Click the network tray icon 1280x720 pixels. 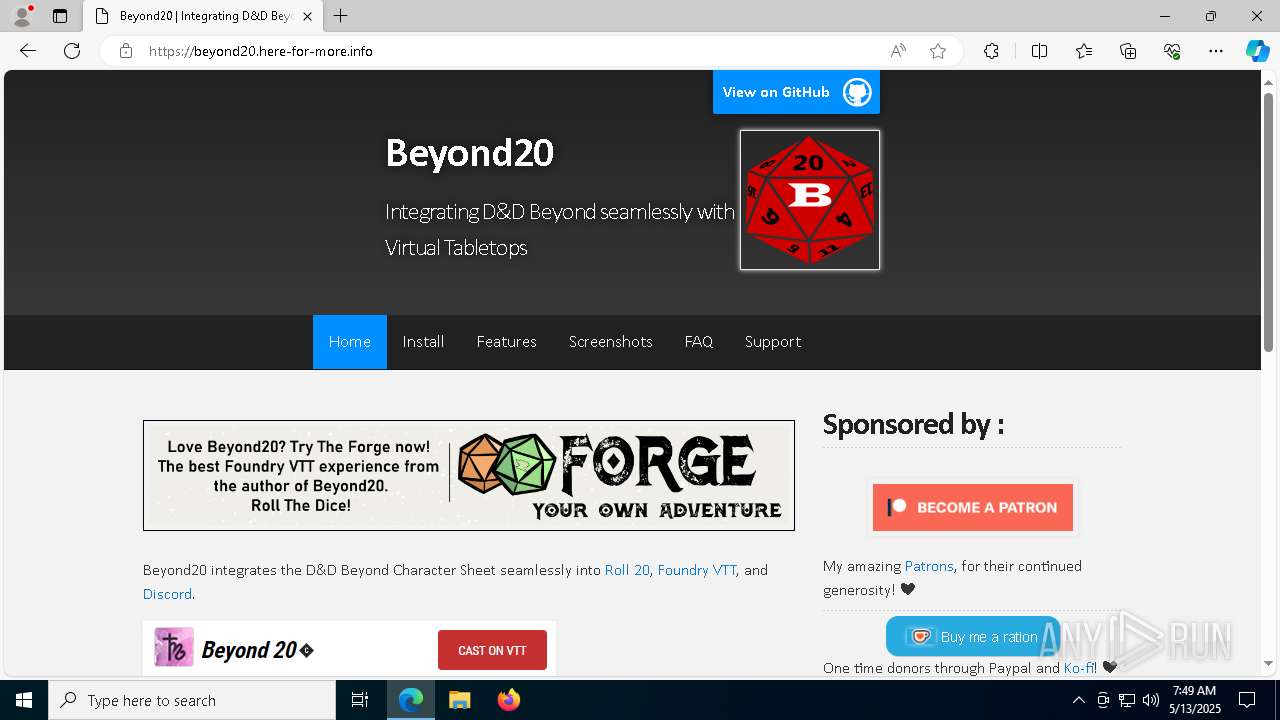tap(1127, 700)
